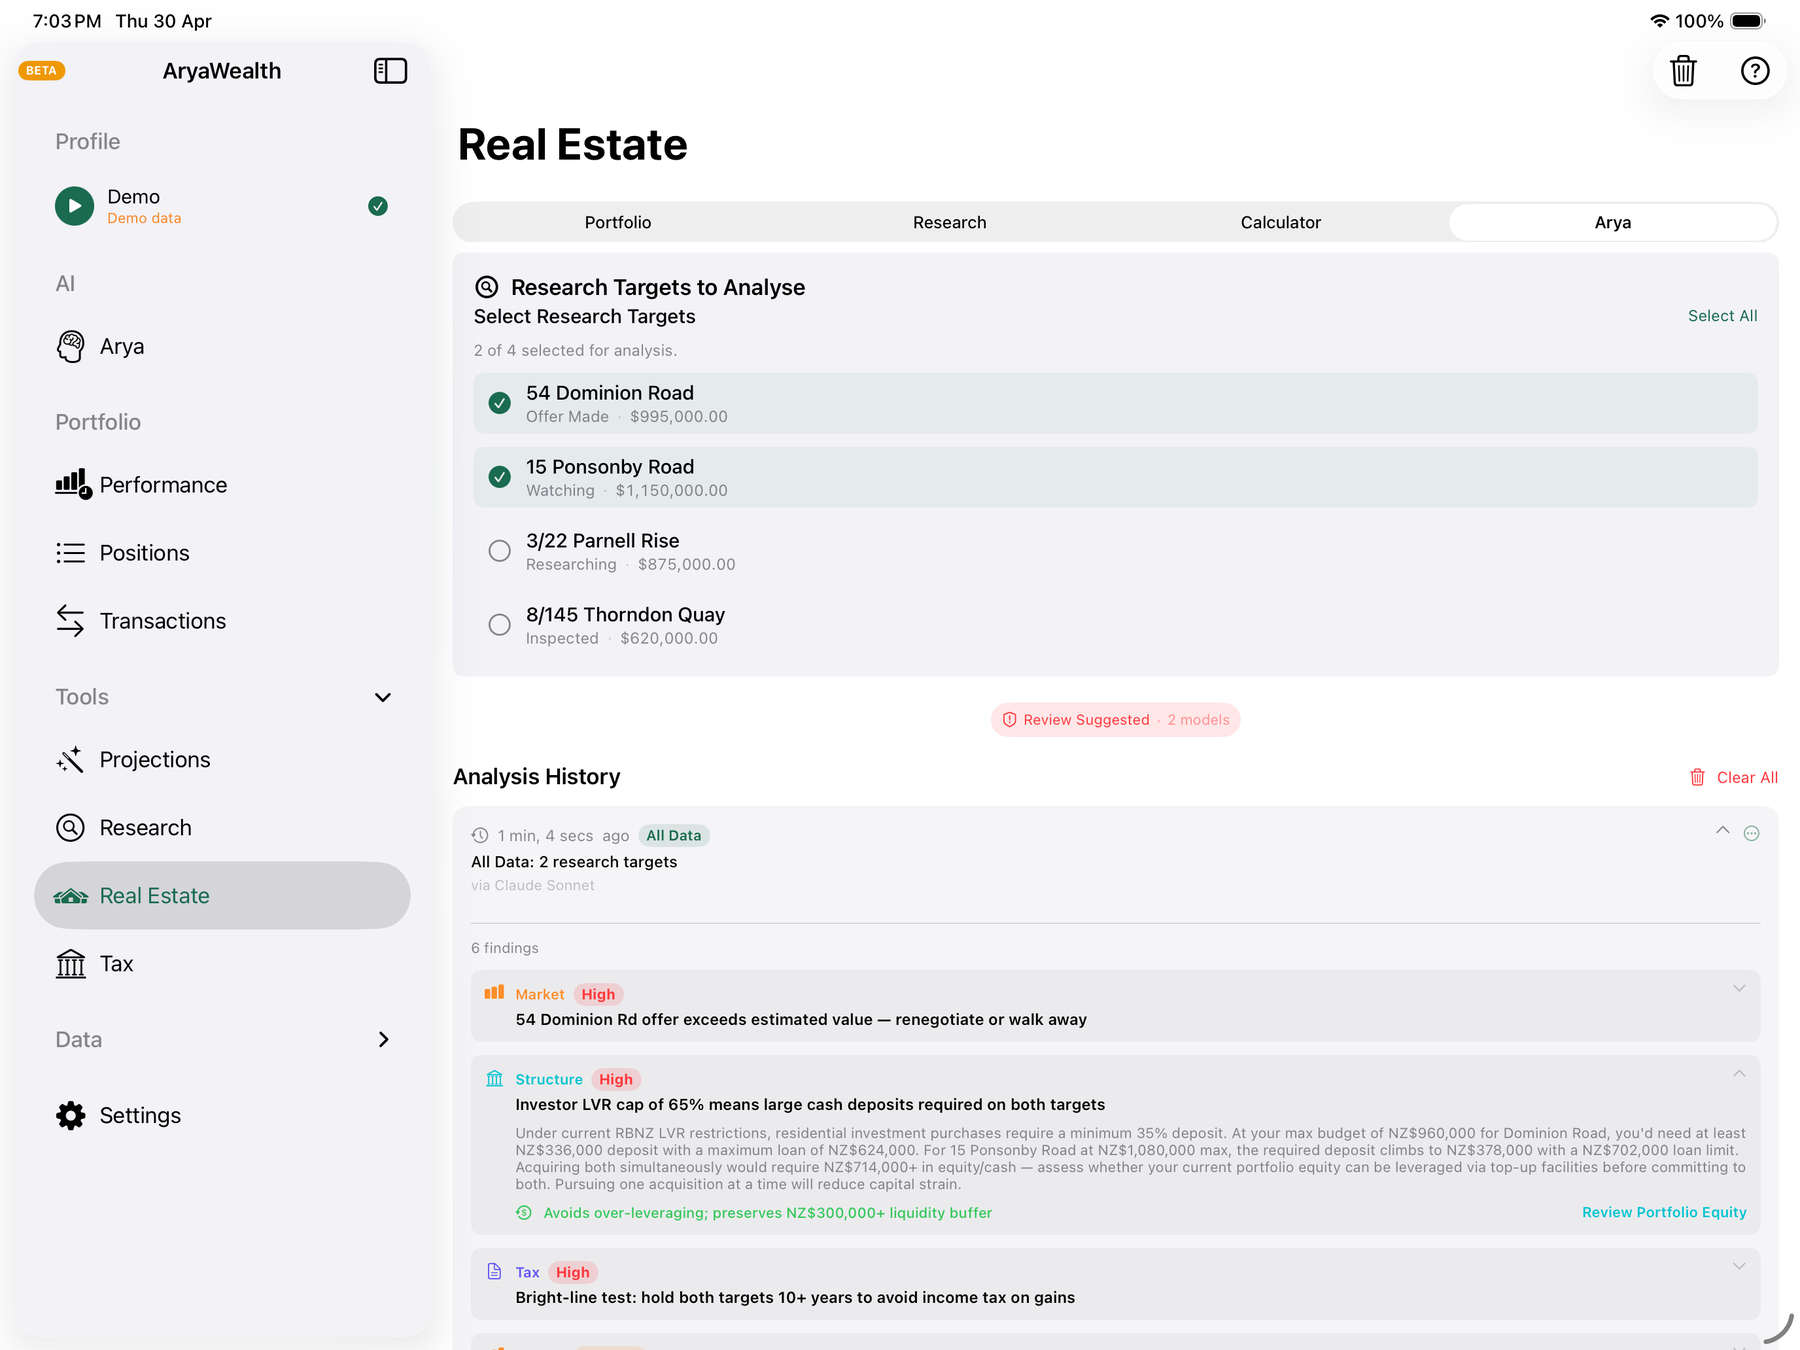This screenshot has height=1350, width=1800.
Task: Open Transactions in the sidebar
Action: point(222,621)
